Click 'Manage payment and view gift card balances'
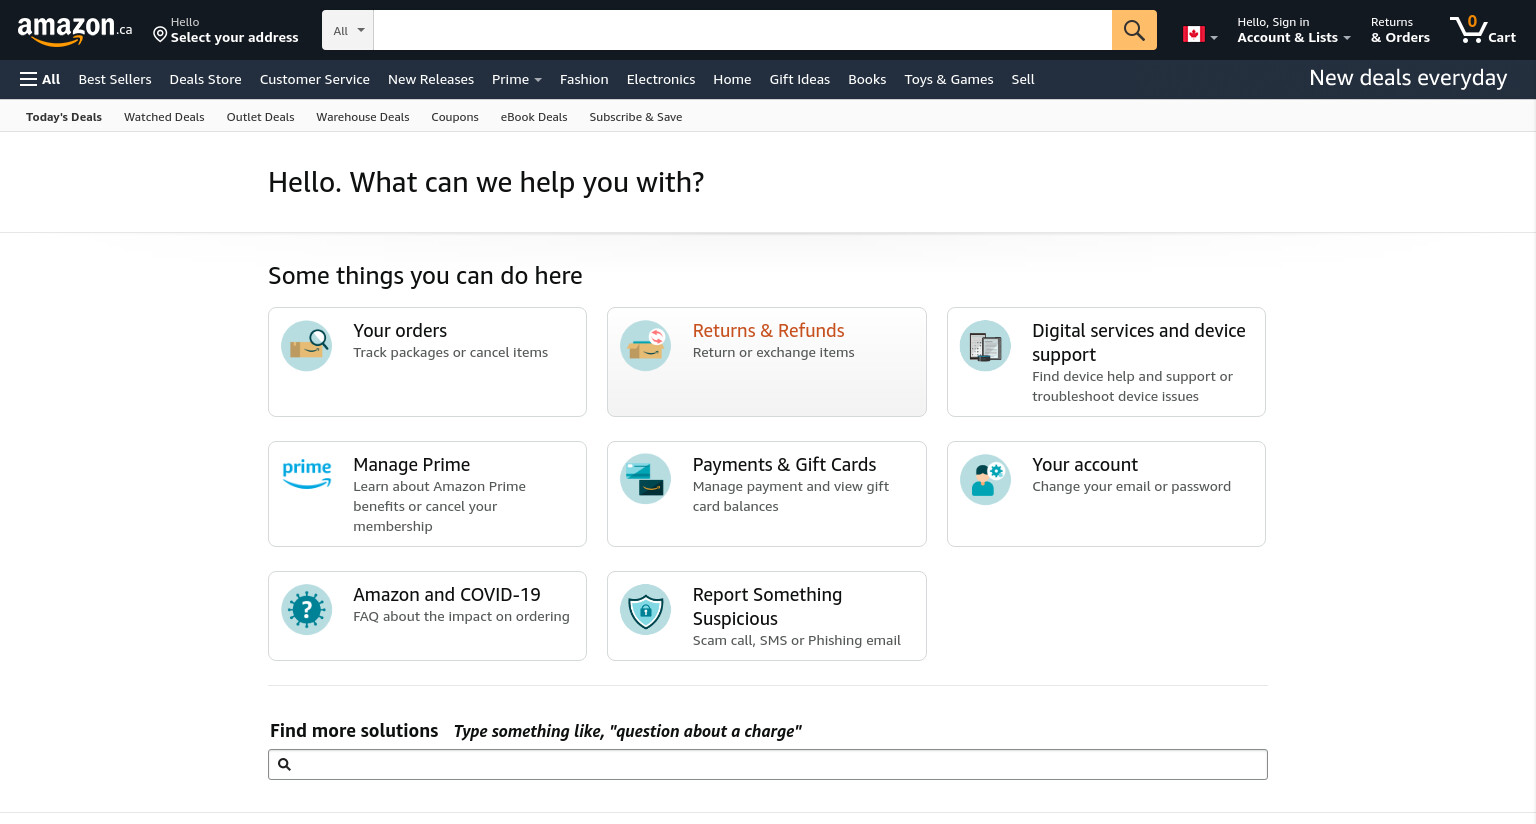Viewport: 1536px width, 824px height. pos(791,497)
